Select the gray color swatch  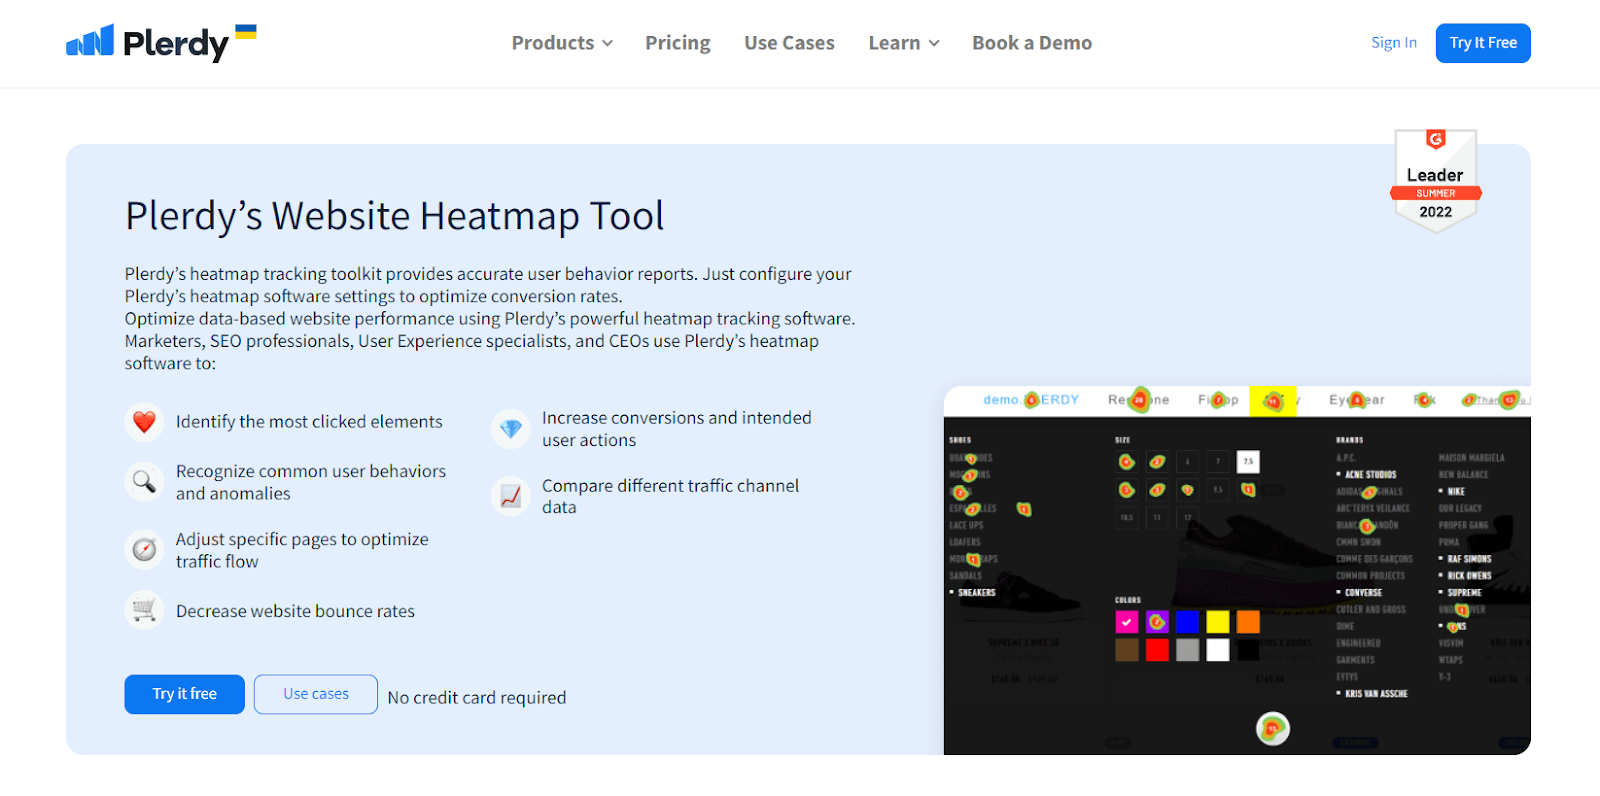(x=1187, y=650)
